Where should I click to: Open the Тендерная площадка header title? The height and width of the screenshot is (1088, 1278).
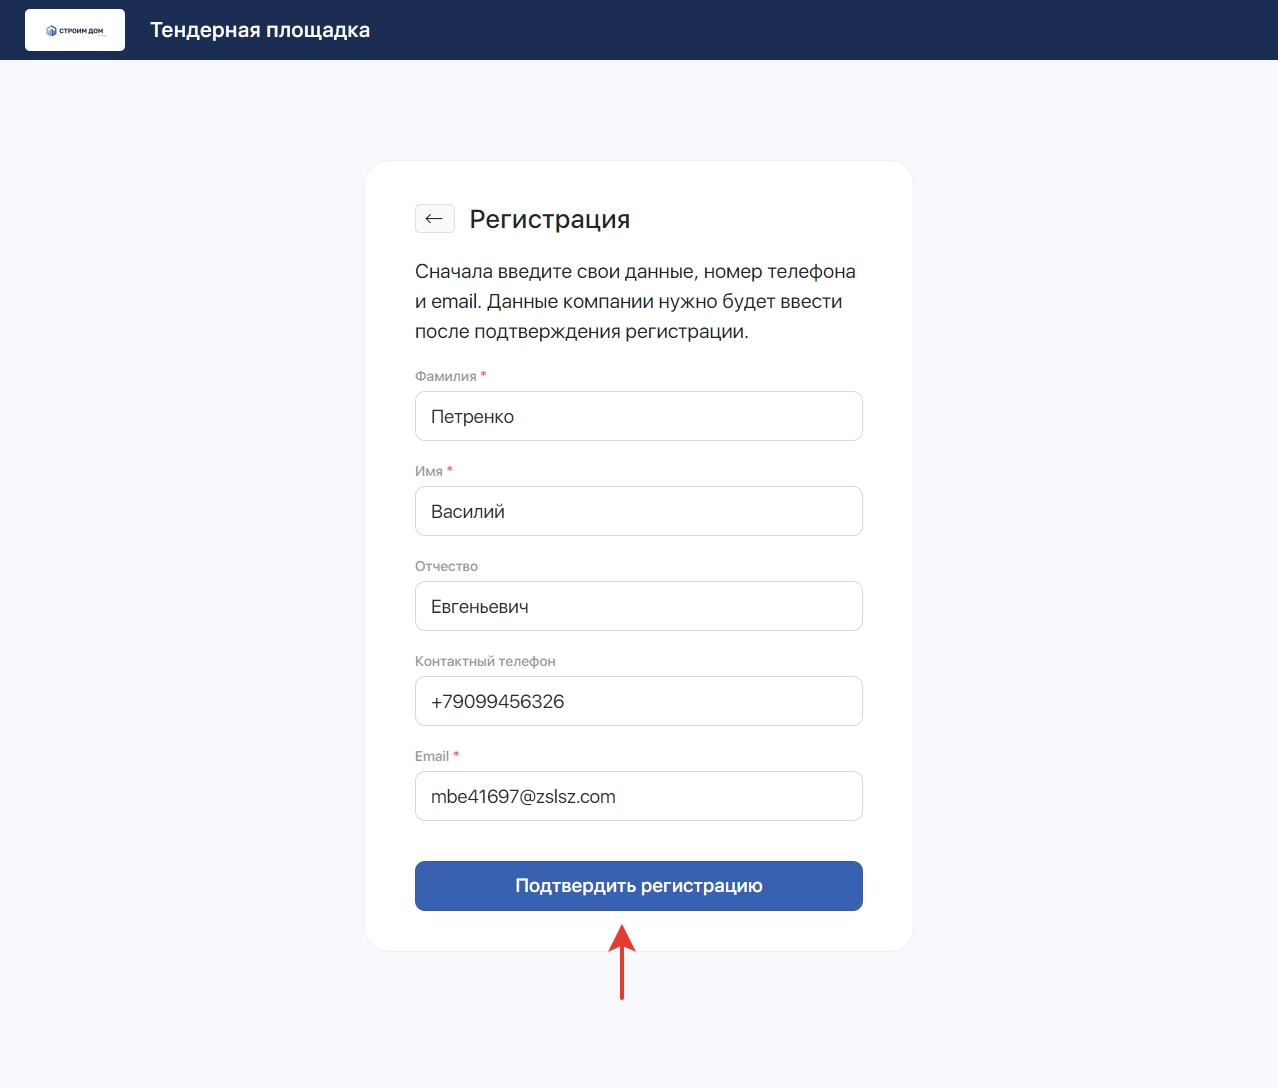(260, 30)
